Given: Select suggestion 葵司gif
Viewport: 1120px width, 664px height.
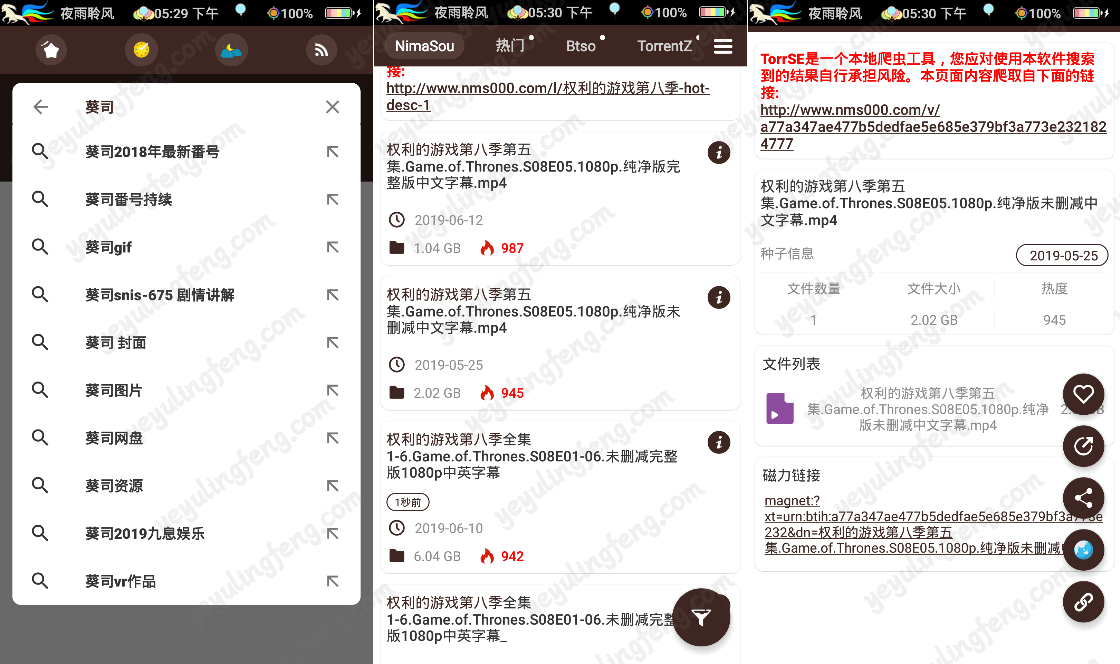Looking at the screenshot, I should [x=186, y=247].
